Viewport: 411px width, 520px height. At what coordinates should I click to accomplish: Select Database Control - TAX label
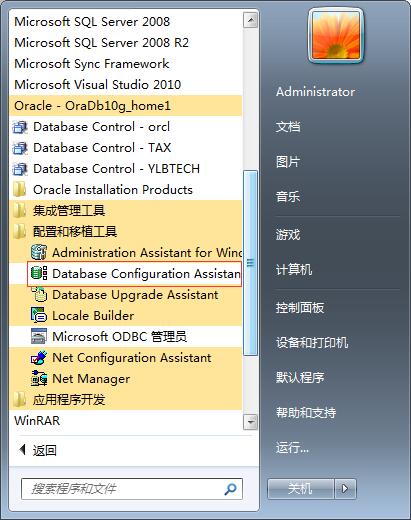tap(102, 148)
